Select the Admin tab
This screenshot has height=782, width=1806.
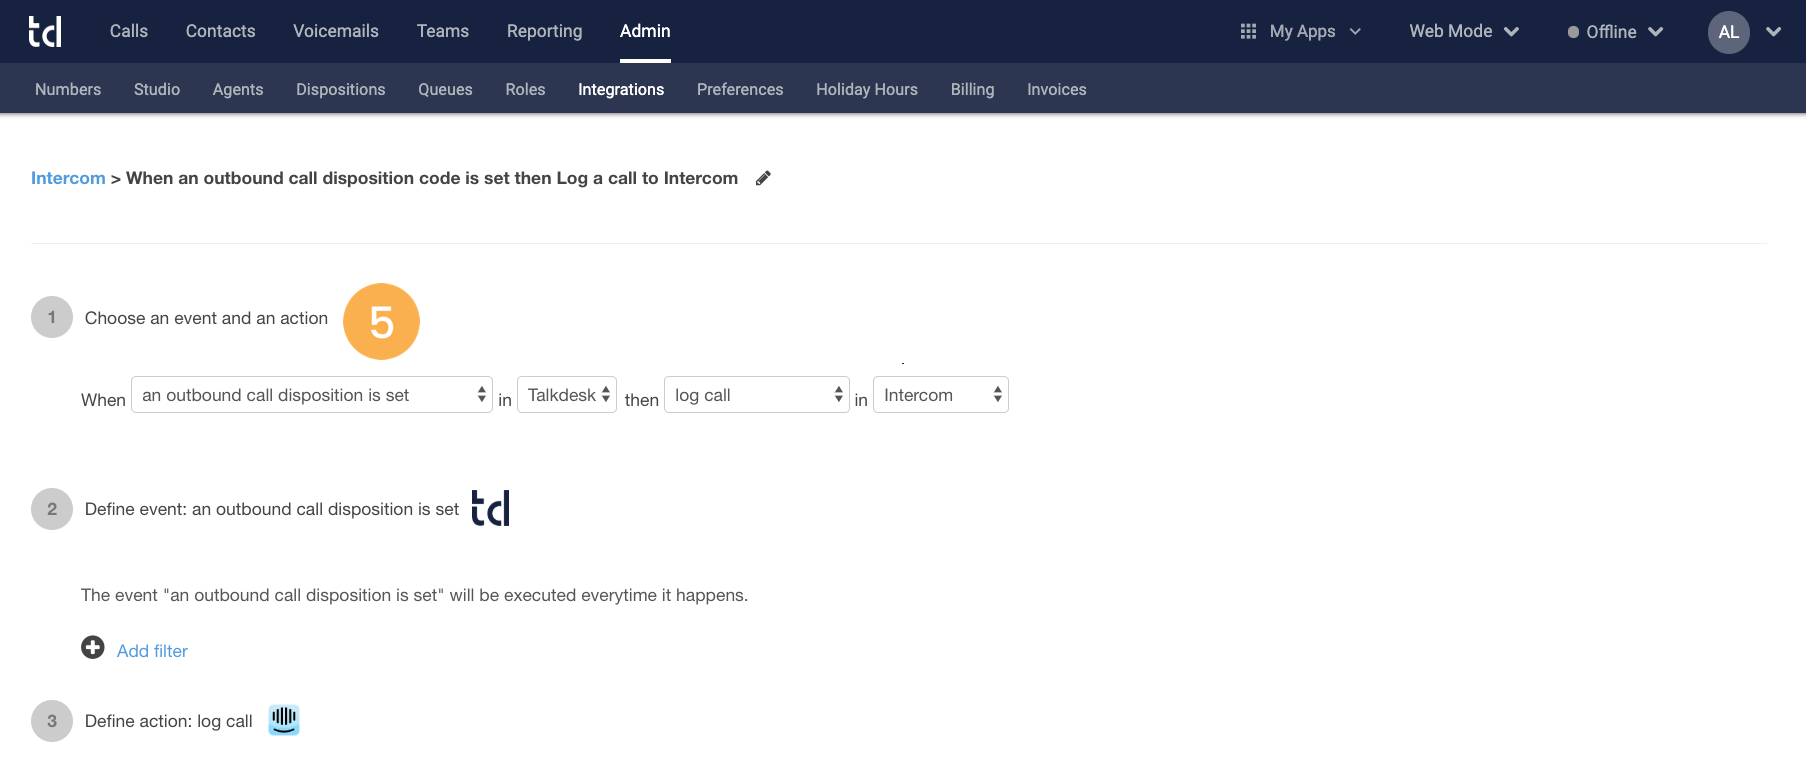[645, 31]
